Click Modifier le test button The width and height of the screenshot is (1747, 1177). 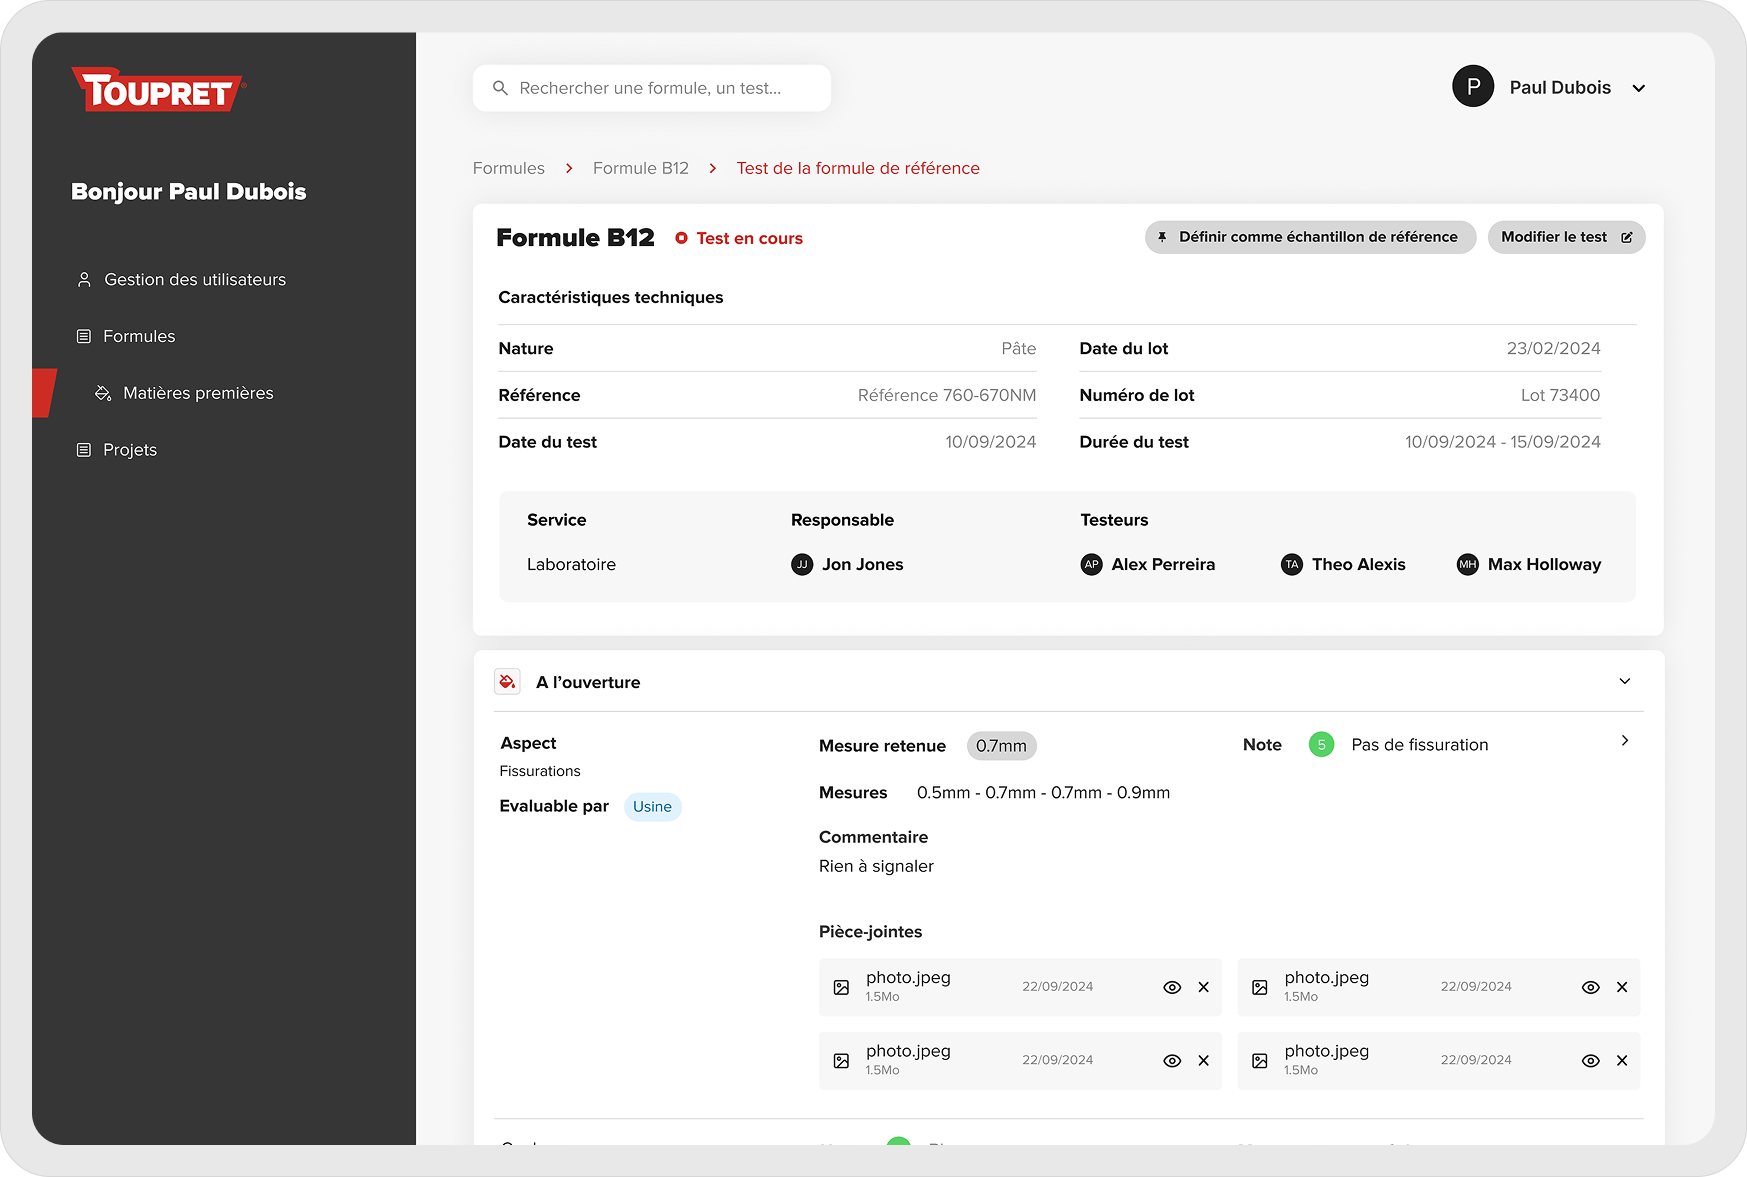[x=1565, y=237]
